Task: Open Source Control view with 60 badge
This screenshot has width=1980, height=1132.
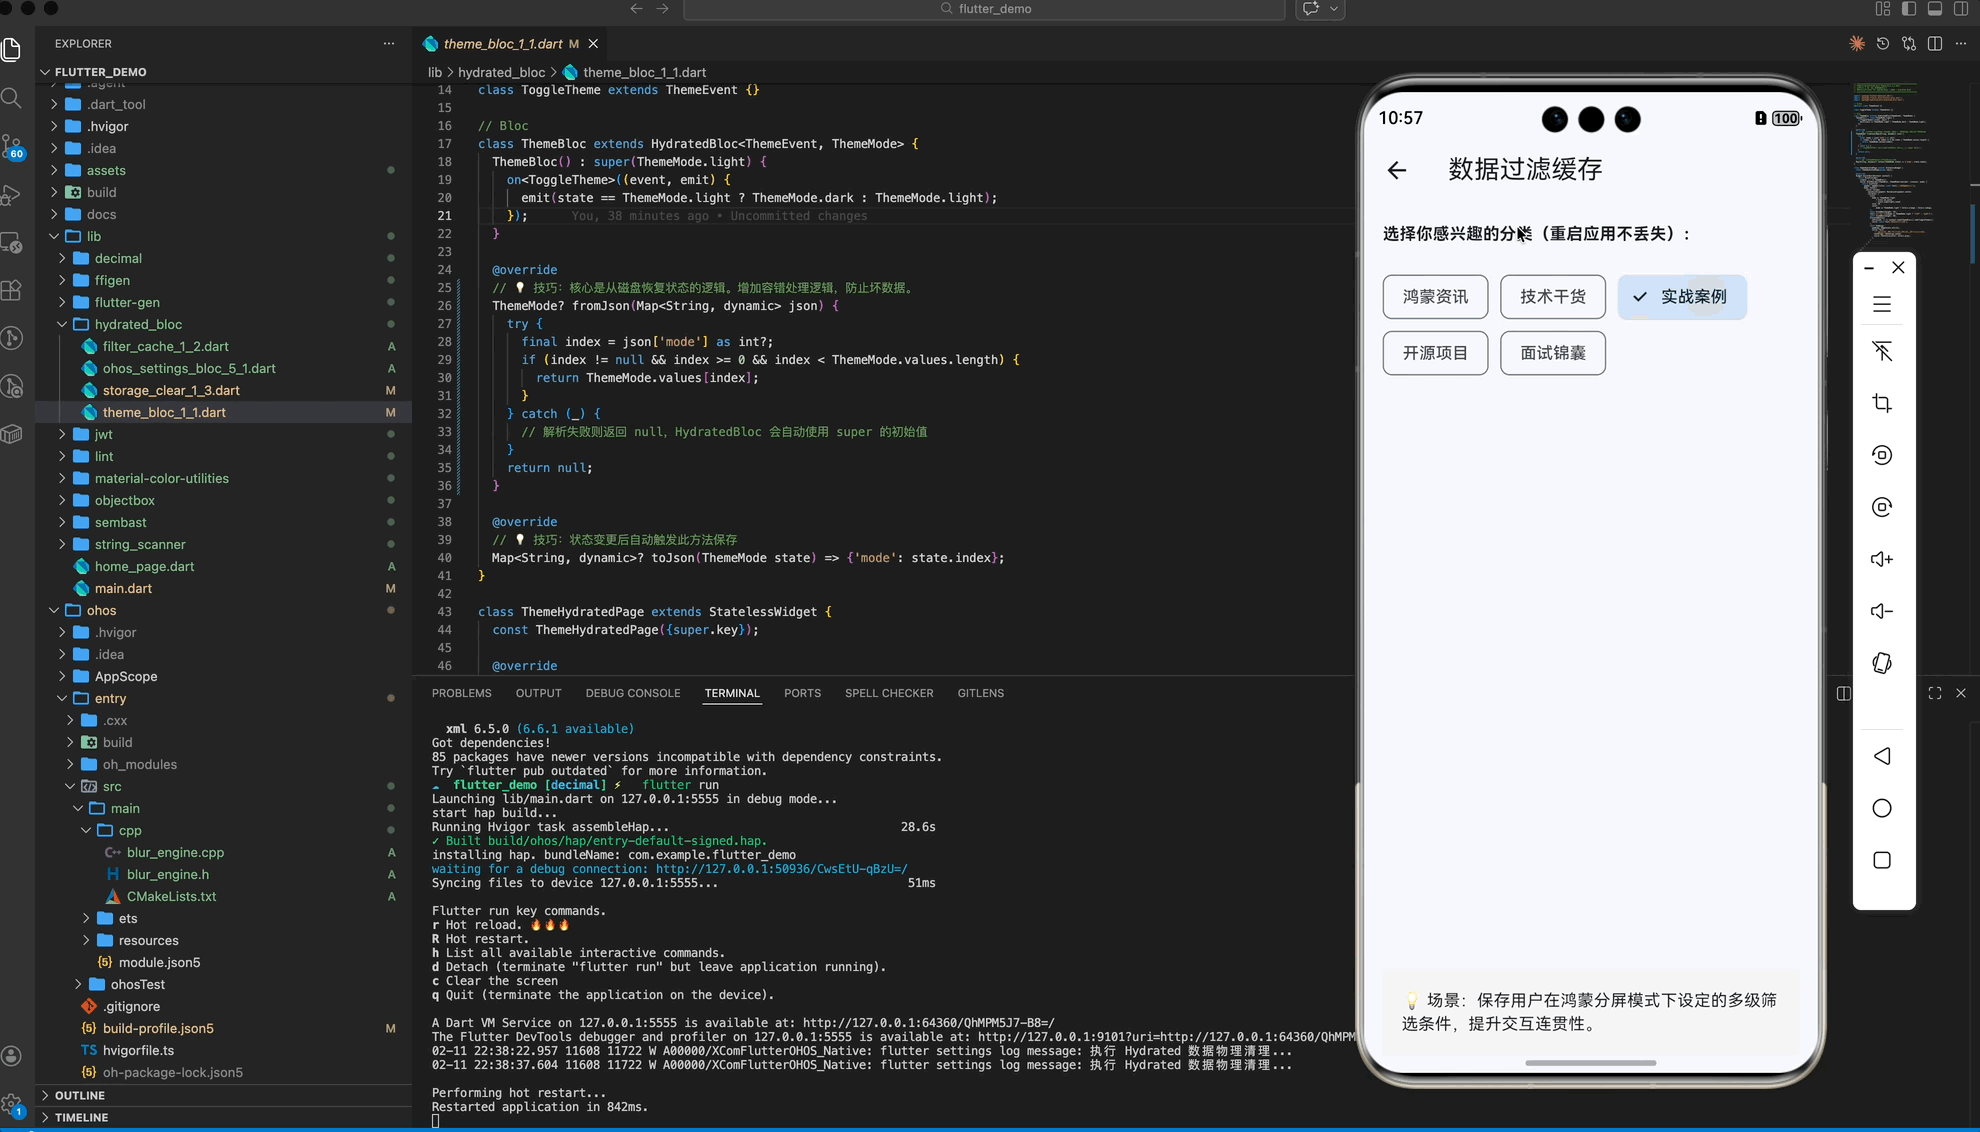Action: [x=12, y=147]
